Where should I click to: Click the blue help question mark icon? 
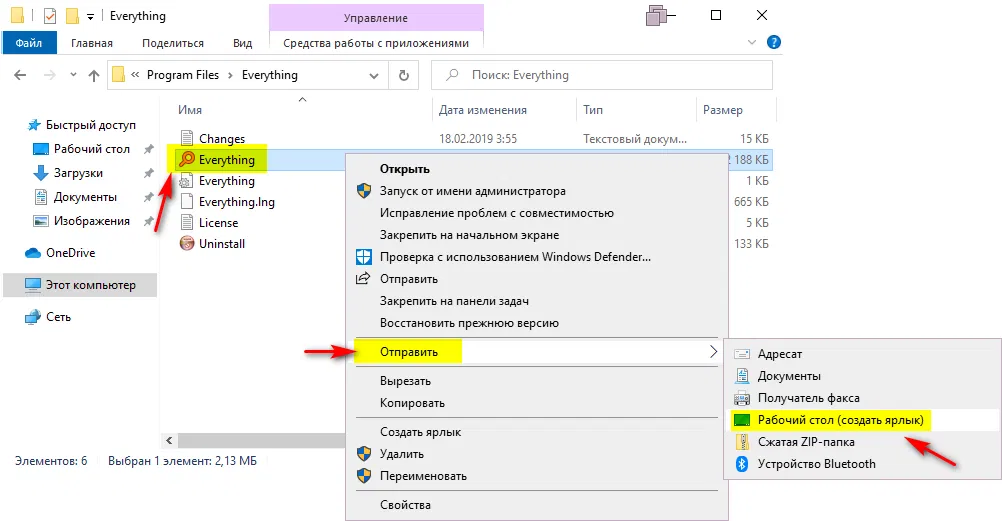coord(773,42)
